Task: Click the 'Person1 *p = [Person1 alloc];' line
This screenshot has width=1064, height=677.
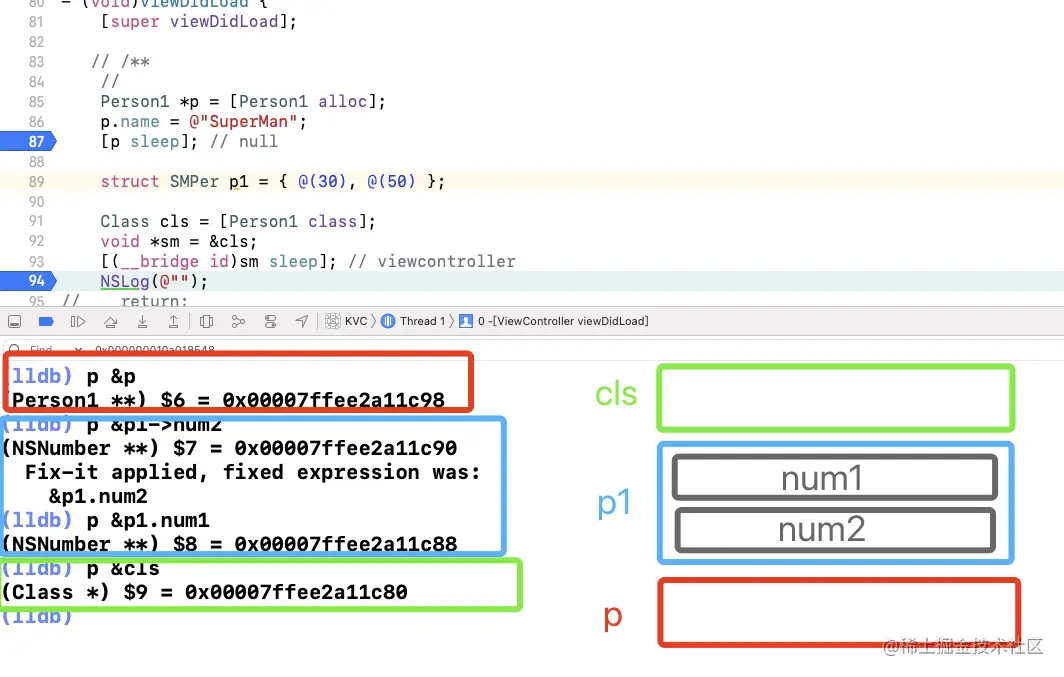Action: click(243, 102)
